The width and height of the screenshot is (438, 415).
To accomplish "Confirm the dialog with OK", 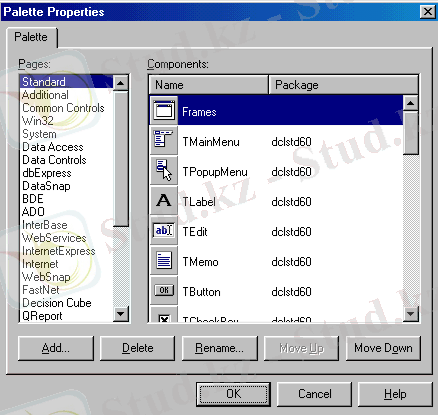I will tap(233, 394).
